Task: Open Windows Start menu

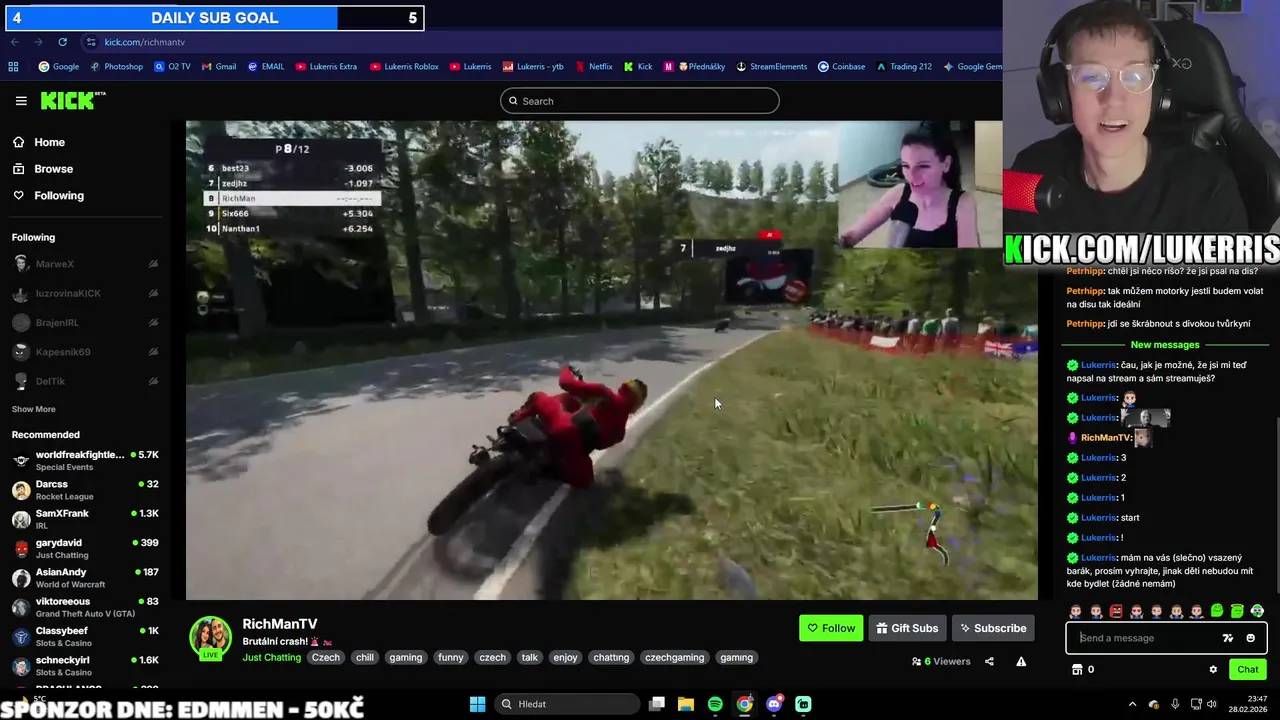Action: click(477, 704)
